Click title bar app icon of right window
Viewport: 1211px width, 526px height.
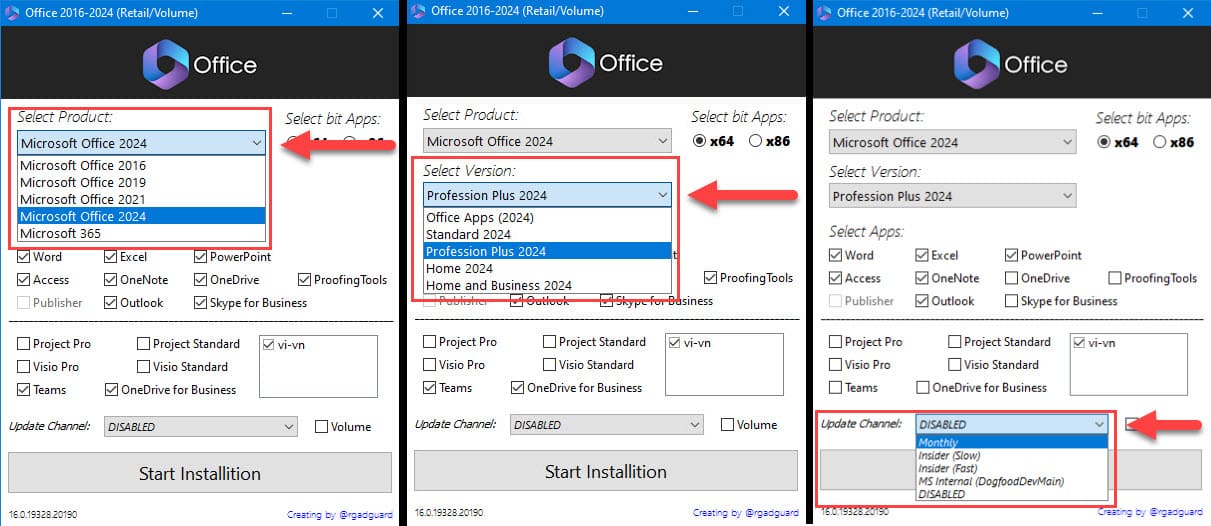(825, 13)
